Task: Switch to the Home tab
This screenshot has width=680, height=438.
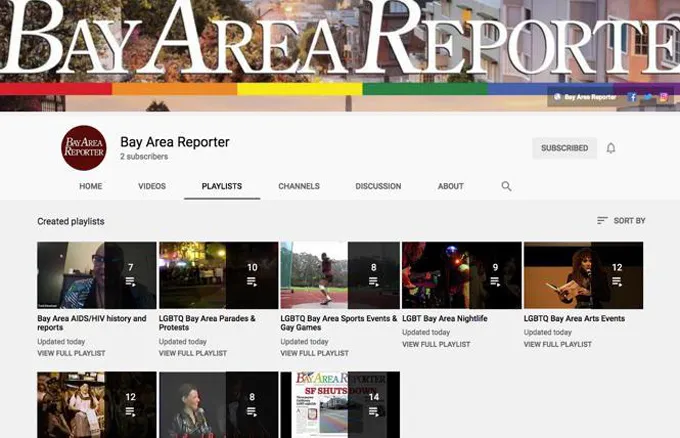Action: click(91, 186)
